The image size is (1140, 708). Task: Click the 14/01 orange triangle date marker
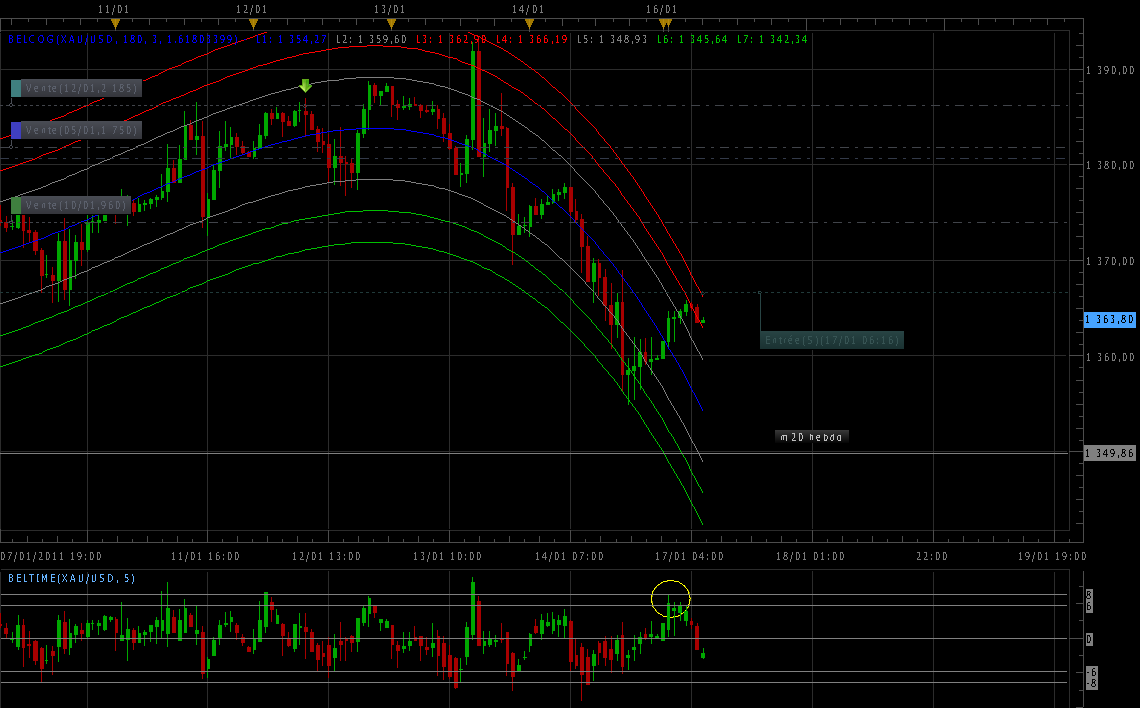tap(529, 23)
